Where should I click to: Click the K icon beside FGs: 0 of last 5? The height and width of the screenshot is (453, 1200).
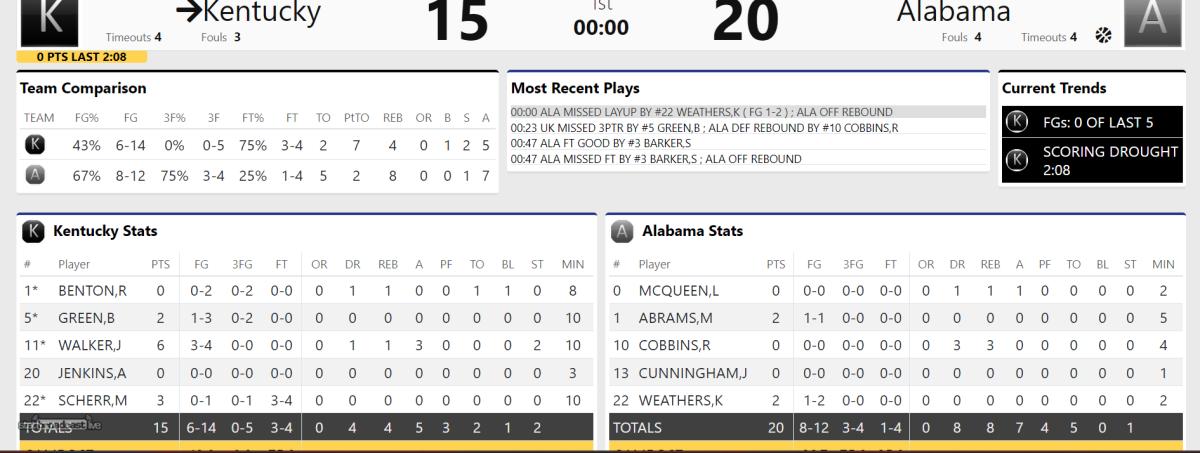(x=1017, y=122)
